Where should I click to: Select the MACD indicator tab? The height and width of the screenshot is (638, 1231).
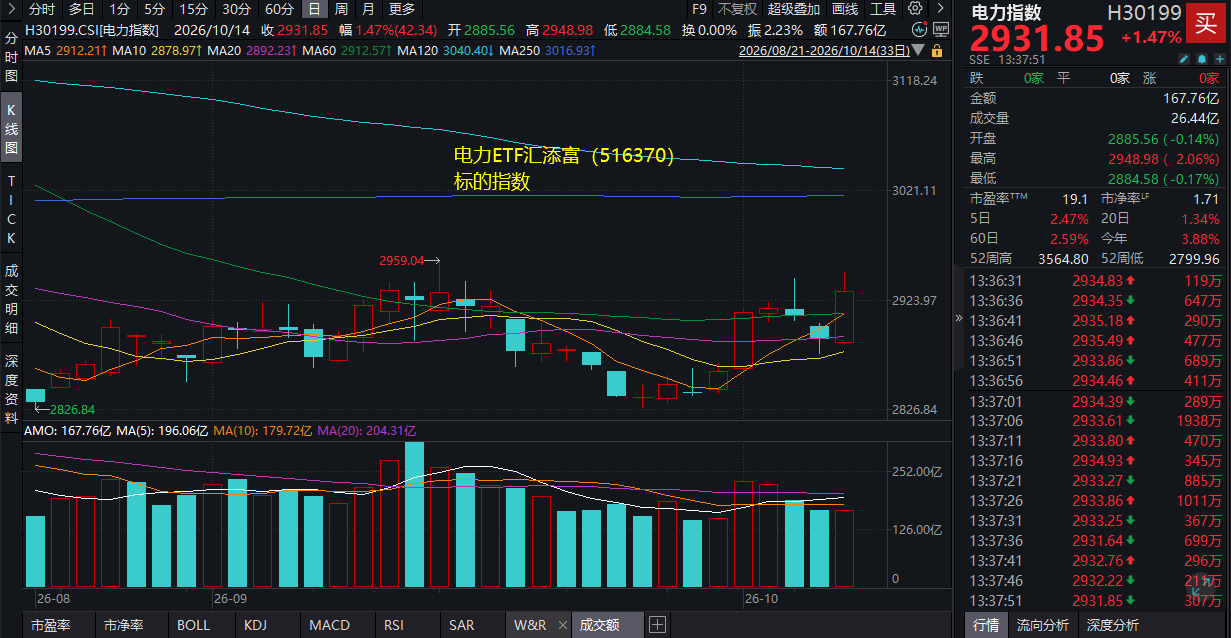330,625
